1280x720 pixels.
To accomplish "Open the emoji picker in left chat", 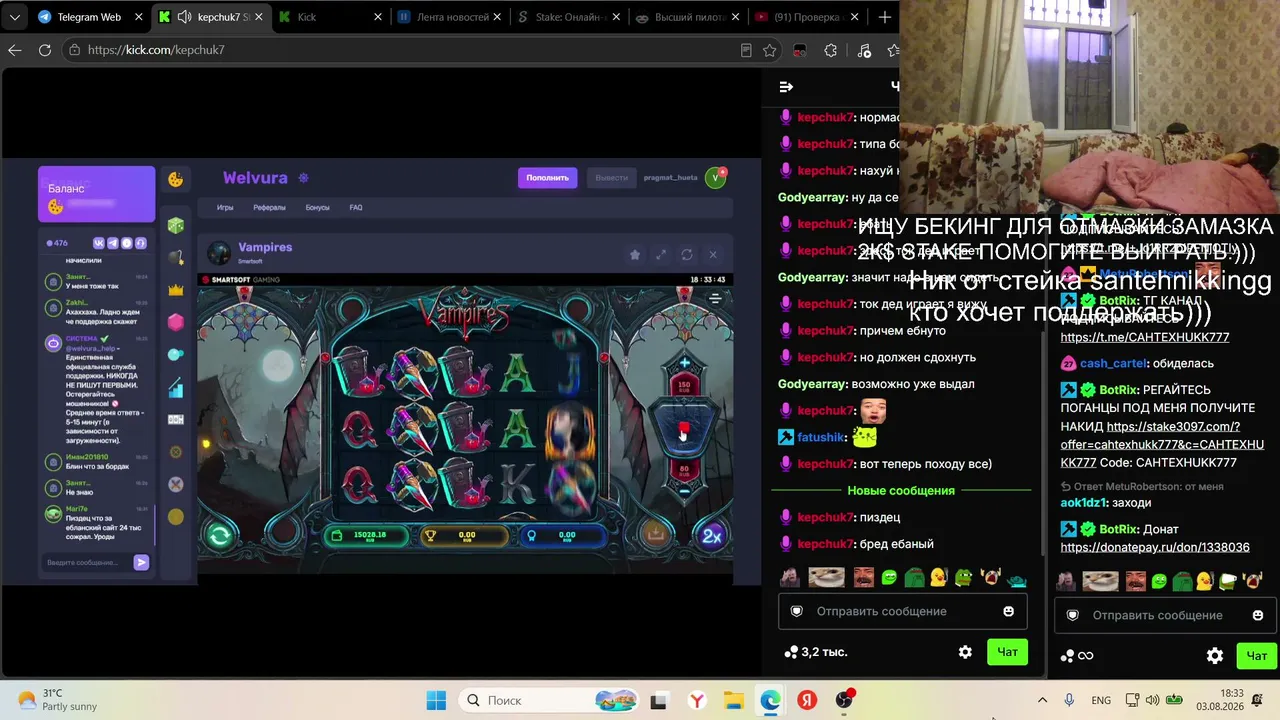I will [1008, 611].
